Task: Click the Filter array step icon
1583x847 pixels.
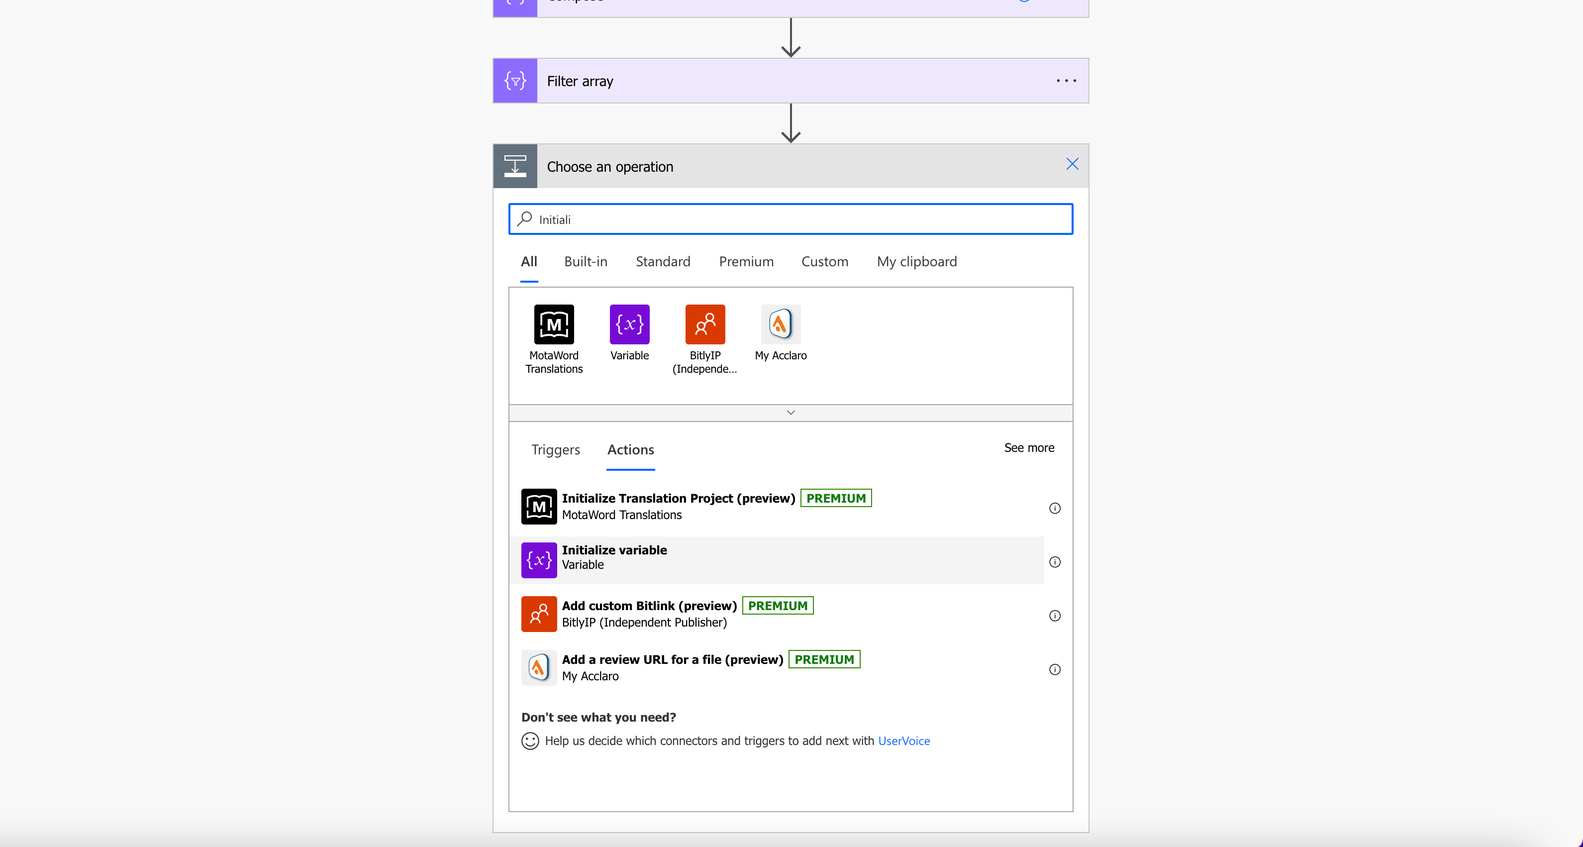Action: (515, 81)
